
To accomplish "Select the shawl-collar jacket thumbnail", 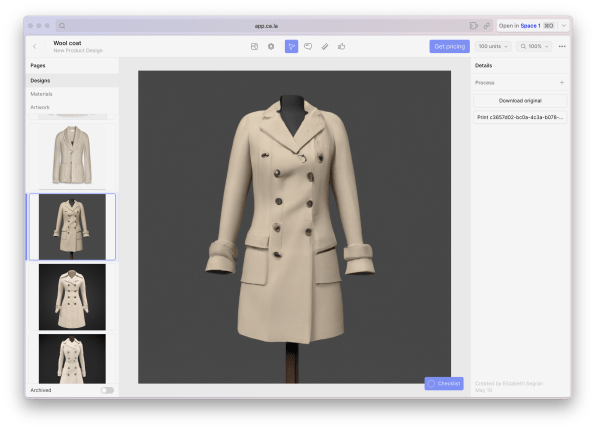I will point(72,156).
